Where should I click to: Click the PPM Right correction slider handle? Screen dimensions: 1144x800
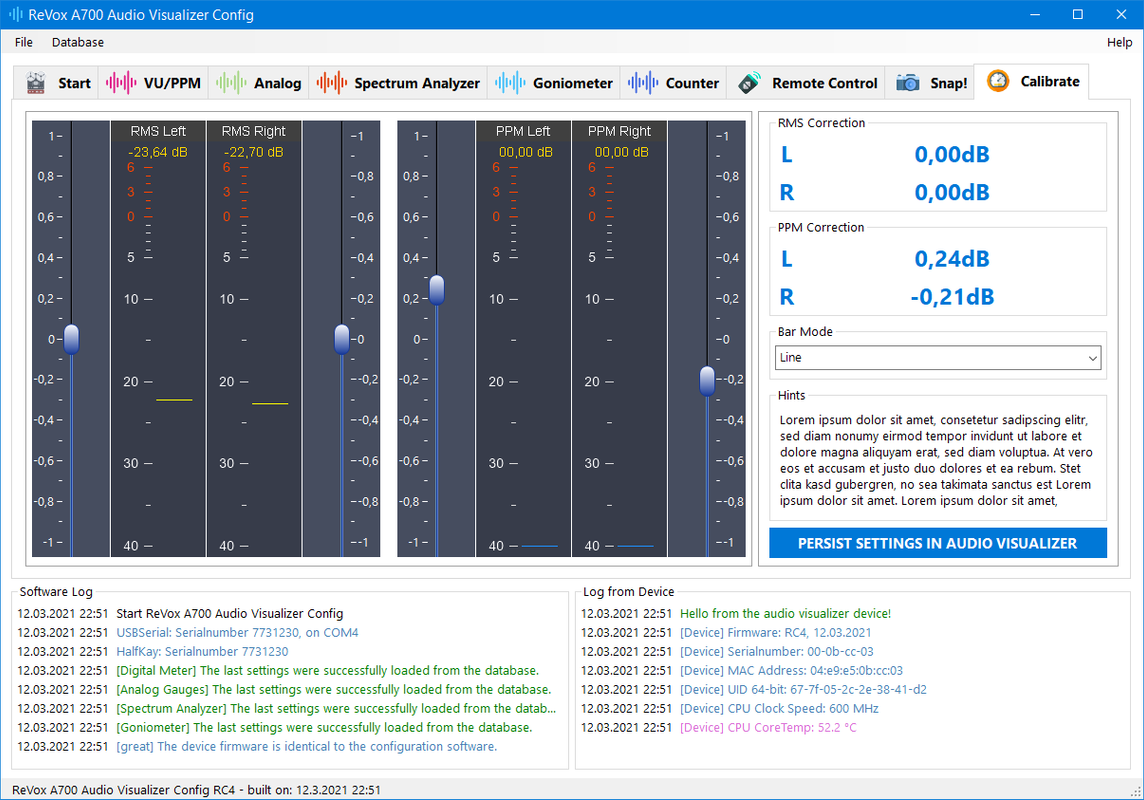pos(707,381)
